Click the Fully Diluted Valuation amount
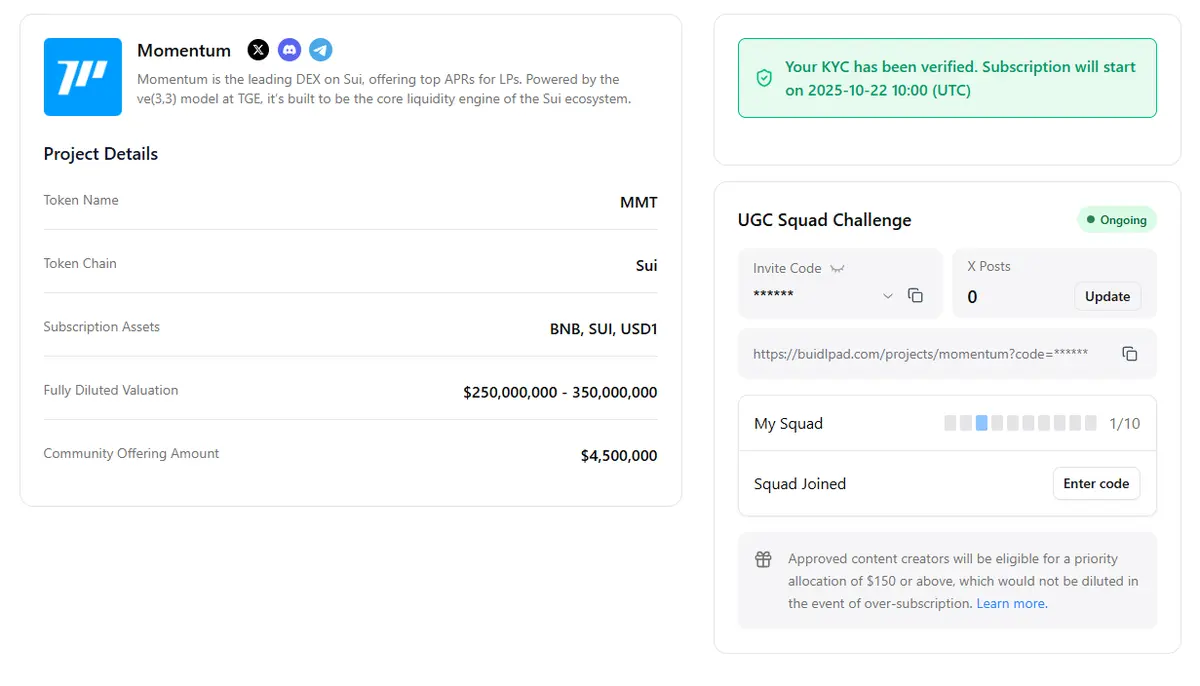This screenshot has height=686, width=1200. pyautogui.click(x=560, y=393)
